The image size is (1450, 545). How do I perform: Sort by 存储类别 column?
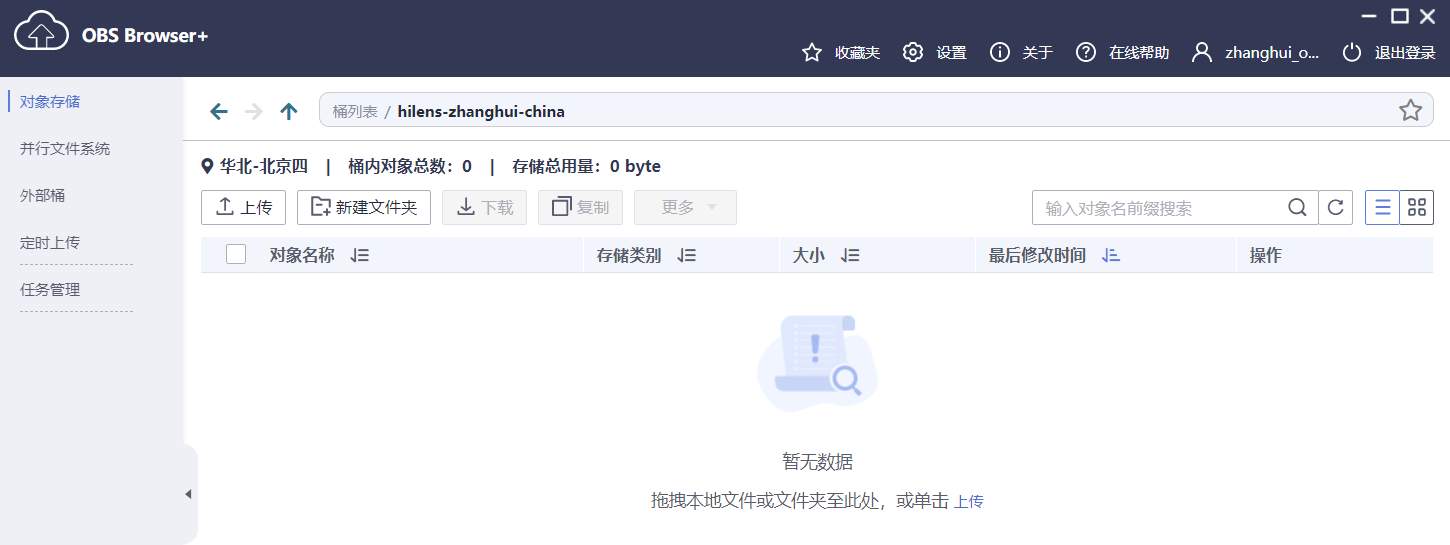[x=687, y=255]
